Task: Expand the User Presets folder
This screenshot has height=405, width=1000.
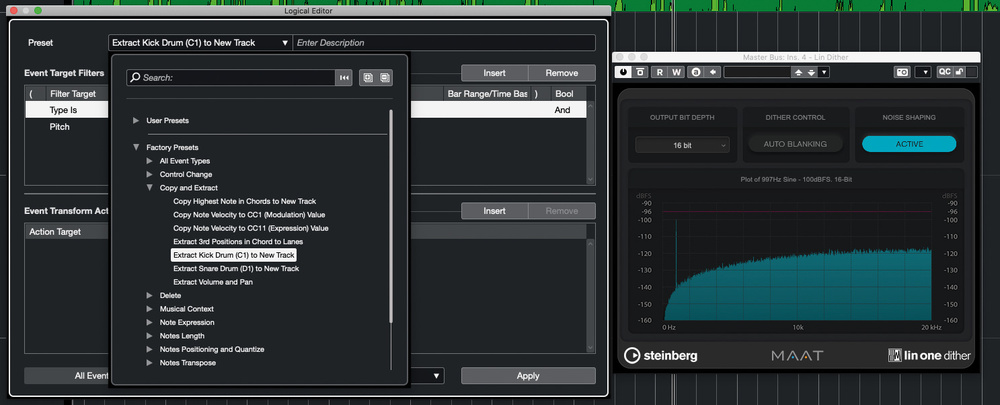Action: (135, 120)
